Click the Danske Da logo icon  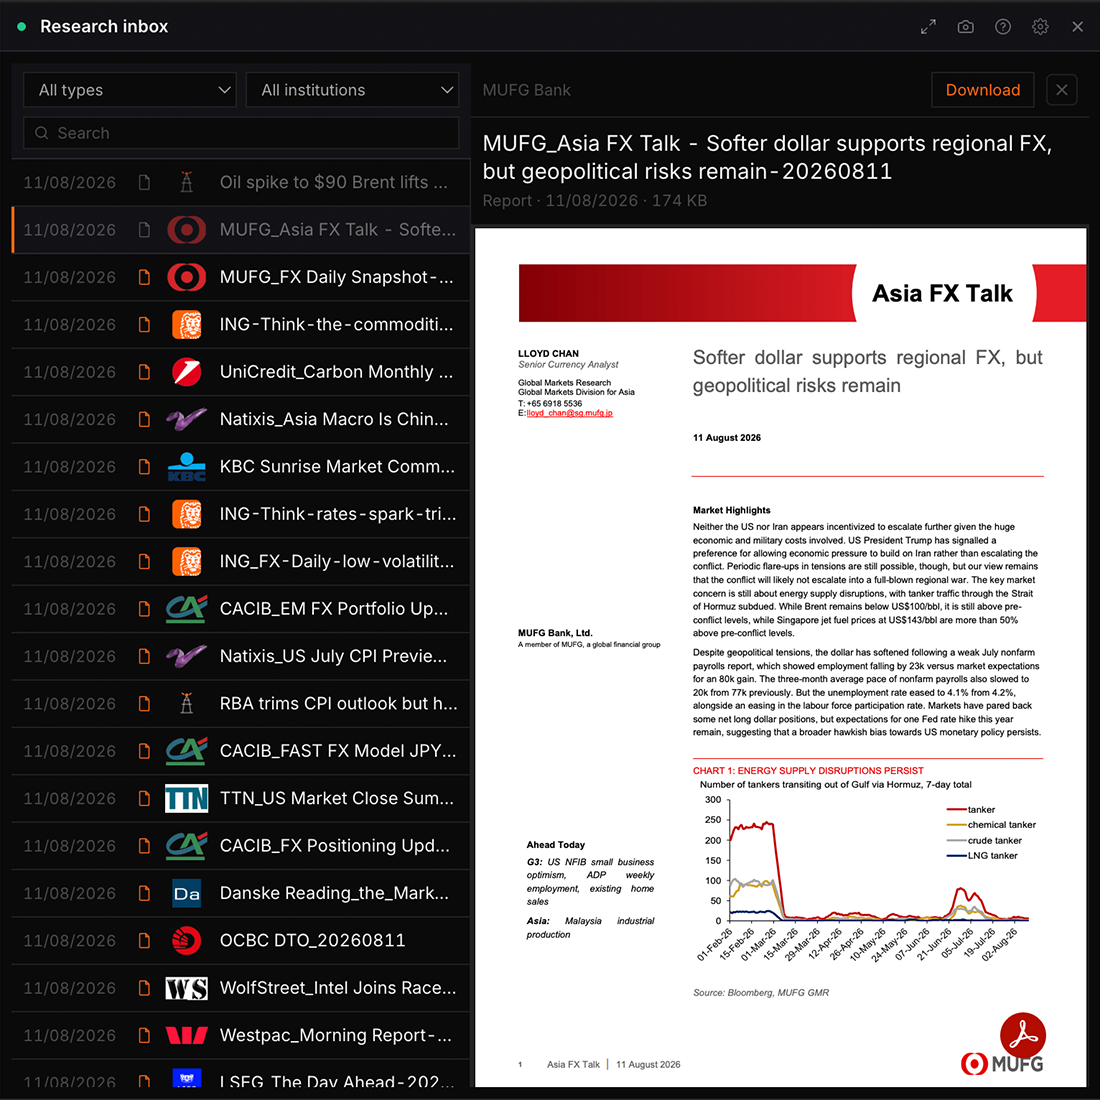(x=187, y=893)
